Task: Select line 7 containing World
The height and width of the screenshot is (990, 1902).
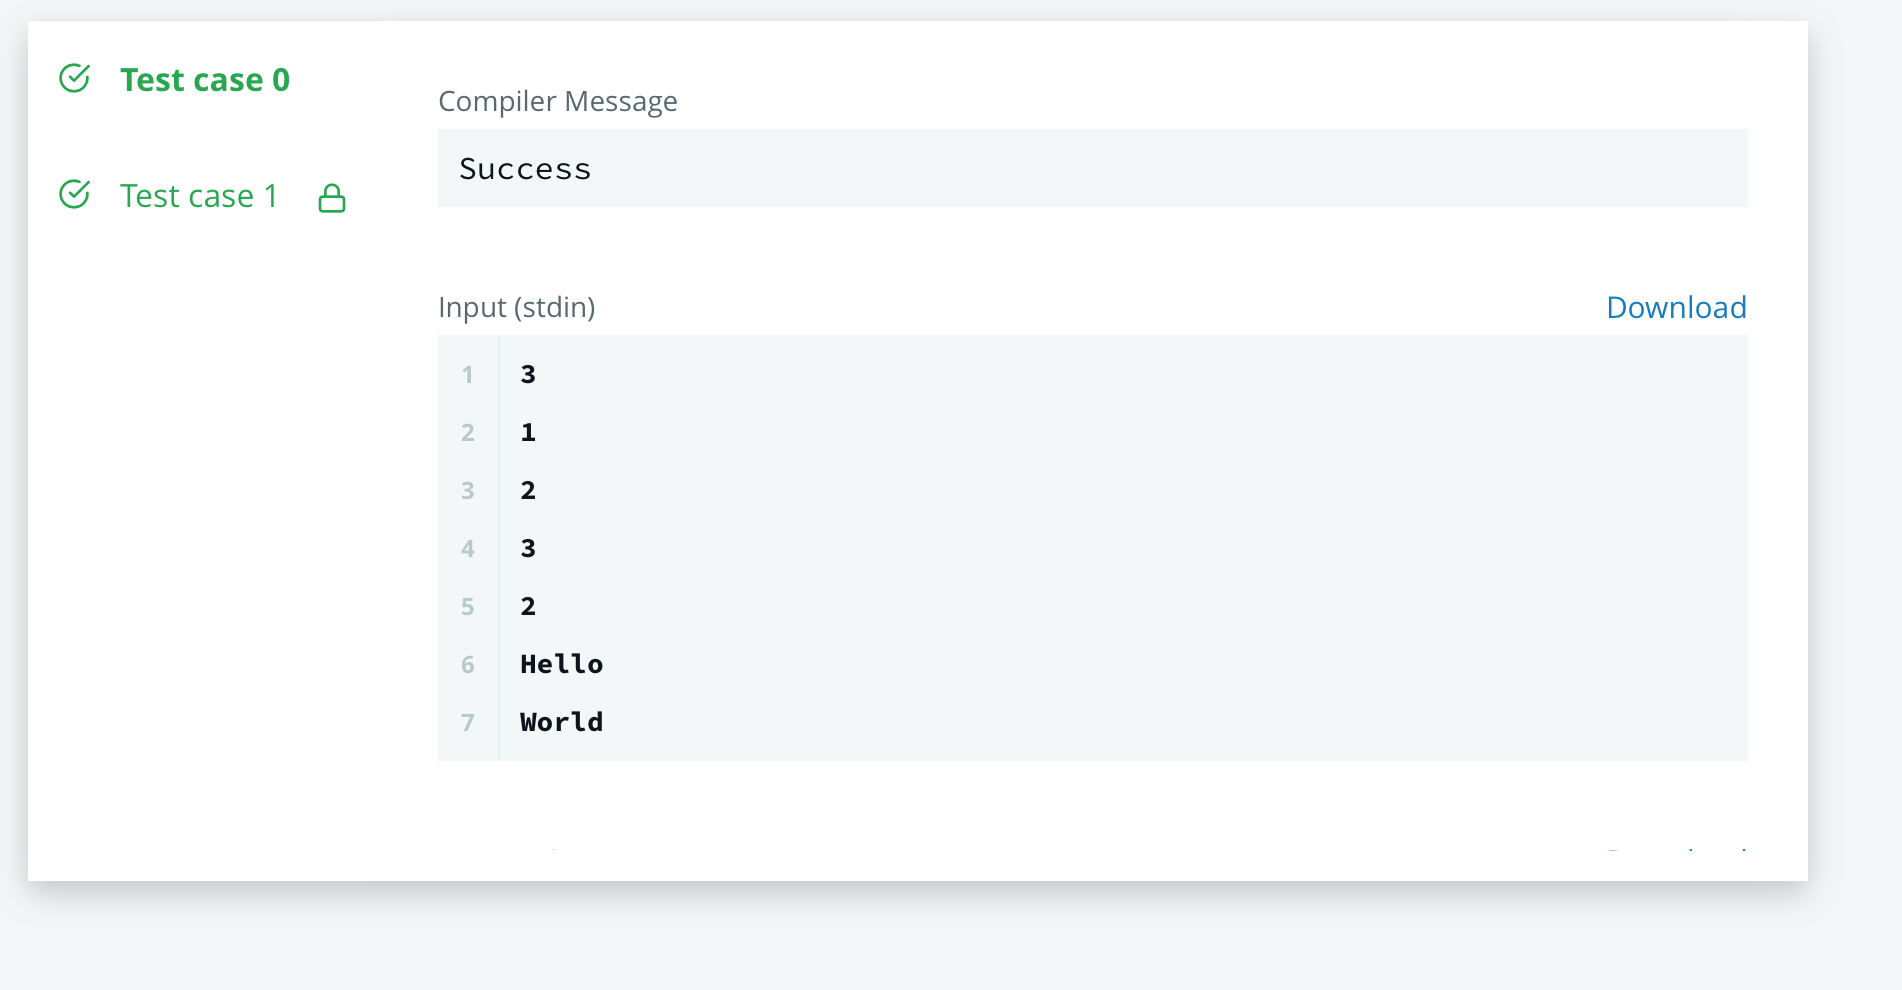Action: pyautogui.click(x=561, y=721)
